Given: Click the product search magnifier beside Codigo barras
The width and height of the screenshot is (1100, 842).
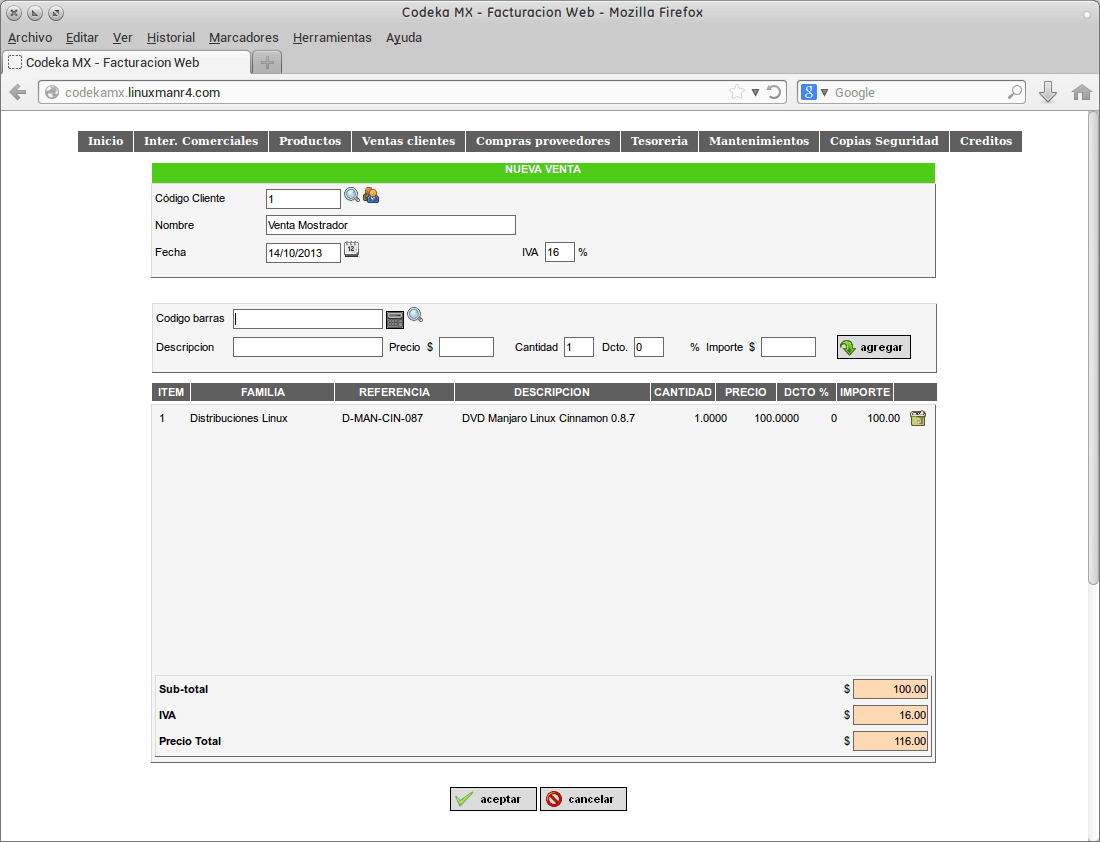Looking at the screenshot, I should (x=415, y=314).
